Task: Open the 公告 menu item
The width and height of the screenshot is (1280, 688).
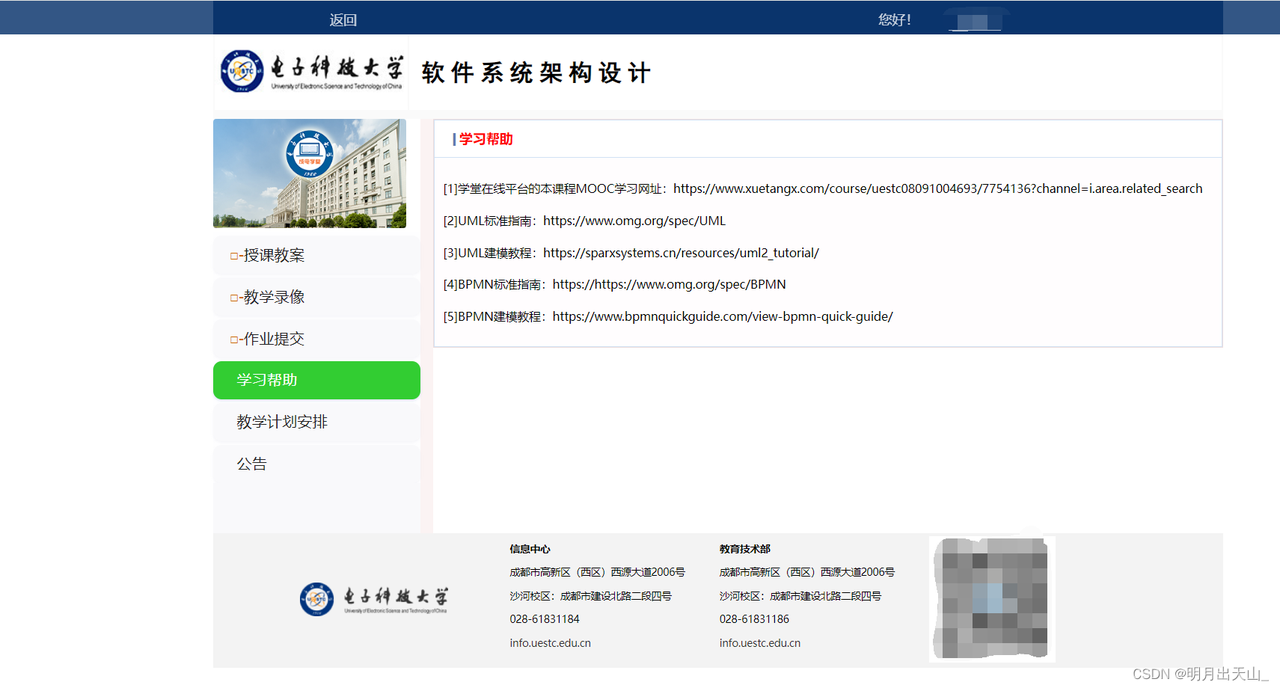Action: (x=316, y=464)
